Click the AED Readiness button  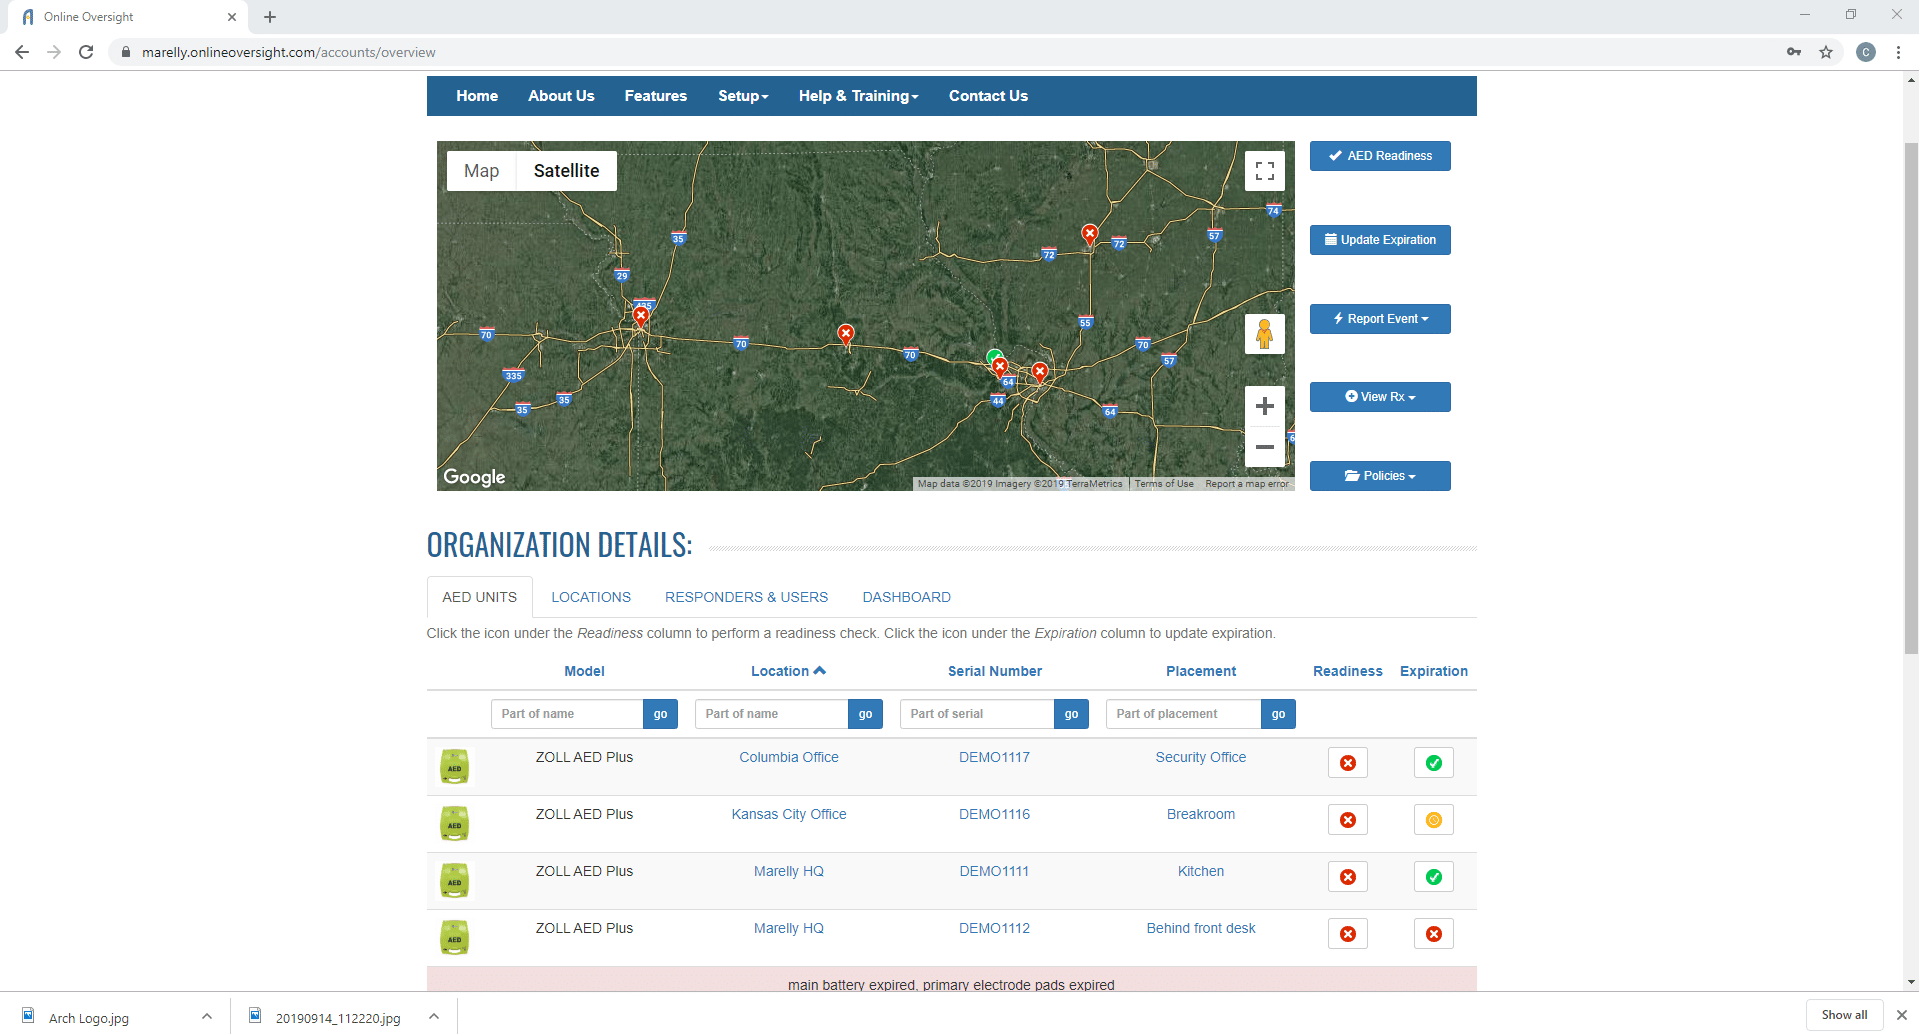(1380, 156)
